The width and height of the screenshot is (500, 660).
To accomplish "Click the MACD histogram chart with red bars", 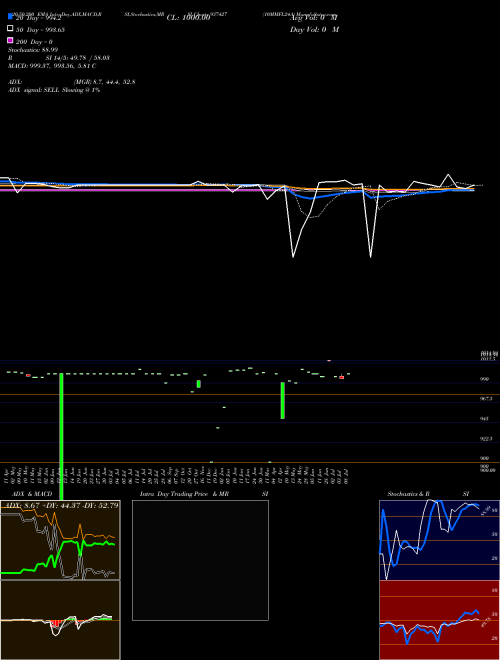I will [60, 620].
